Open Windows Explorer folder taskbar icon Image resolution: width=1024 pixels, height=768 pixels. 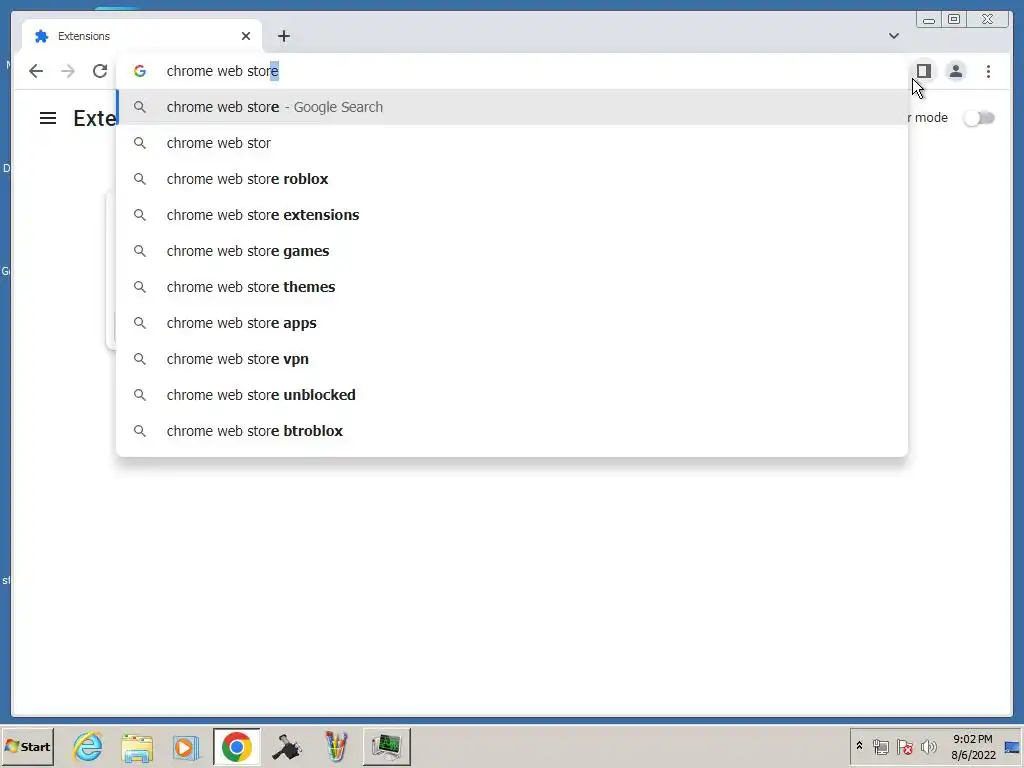137,746
